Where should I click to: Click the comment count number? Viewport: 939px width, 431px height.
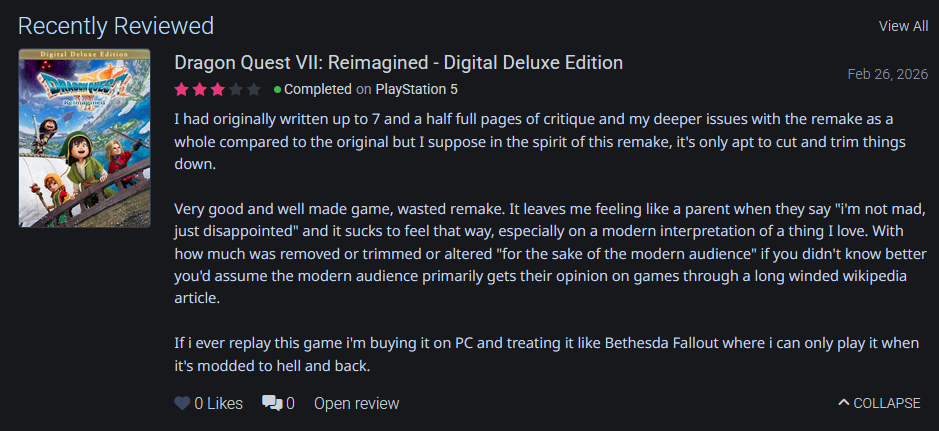[290, 404]
